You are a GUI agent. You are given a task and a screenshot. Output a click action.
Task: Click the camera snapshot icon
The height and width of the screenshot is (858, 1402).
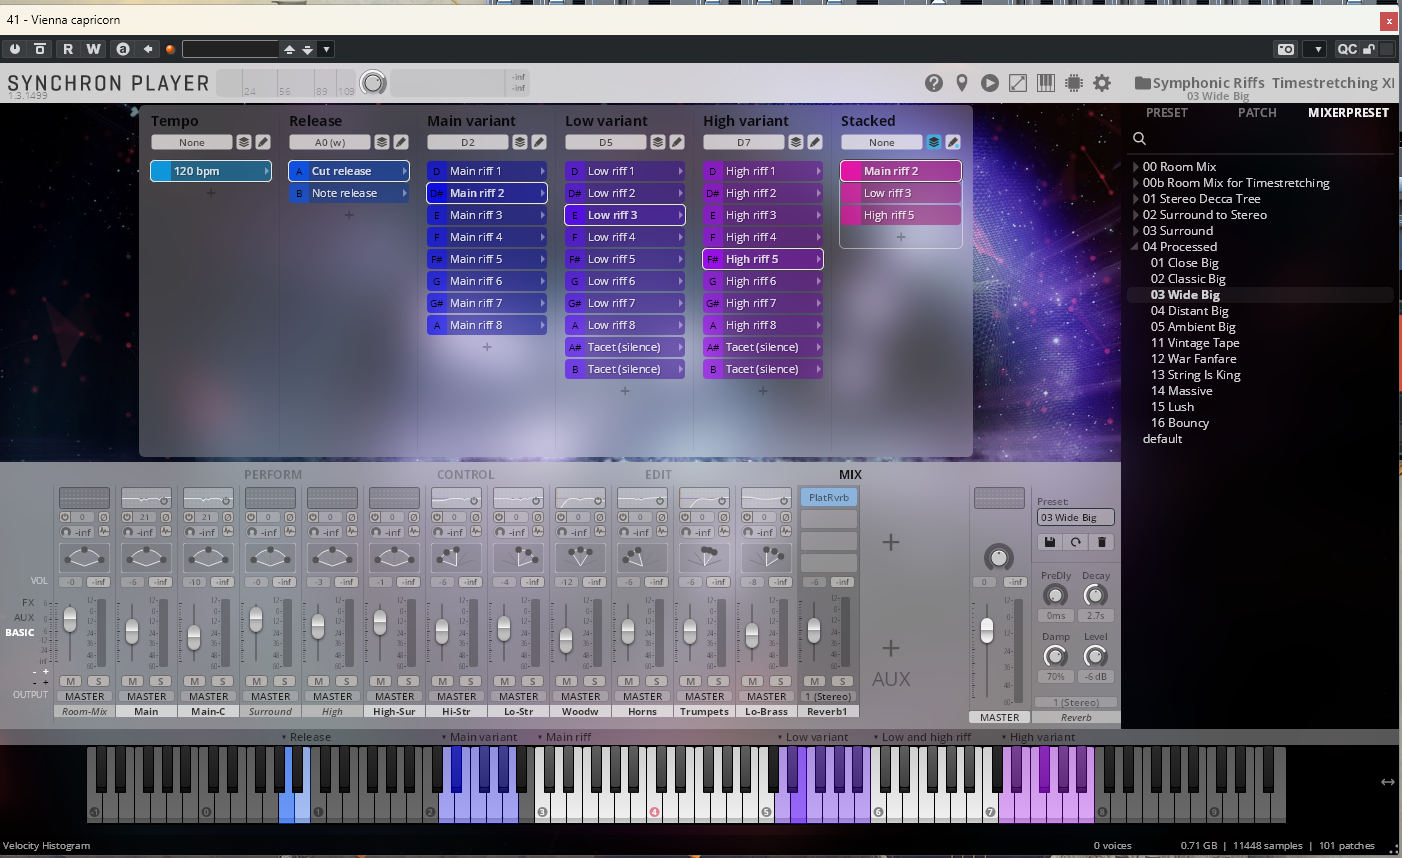[1286, 49]
